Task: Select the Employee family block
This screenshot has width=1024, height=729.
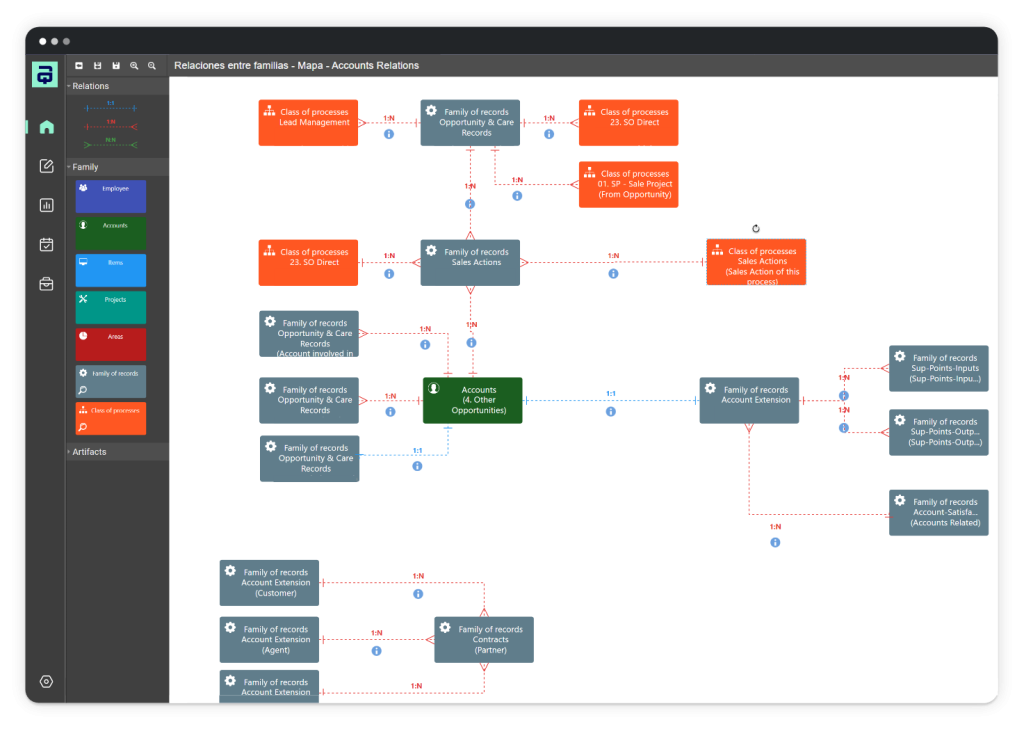Action: pos(110,196)
